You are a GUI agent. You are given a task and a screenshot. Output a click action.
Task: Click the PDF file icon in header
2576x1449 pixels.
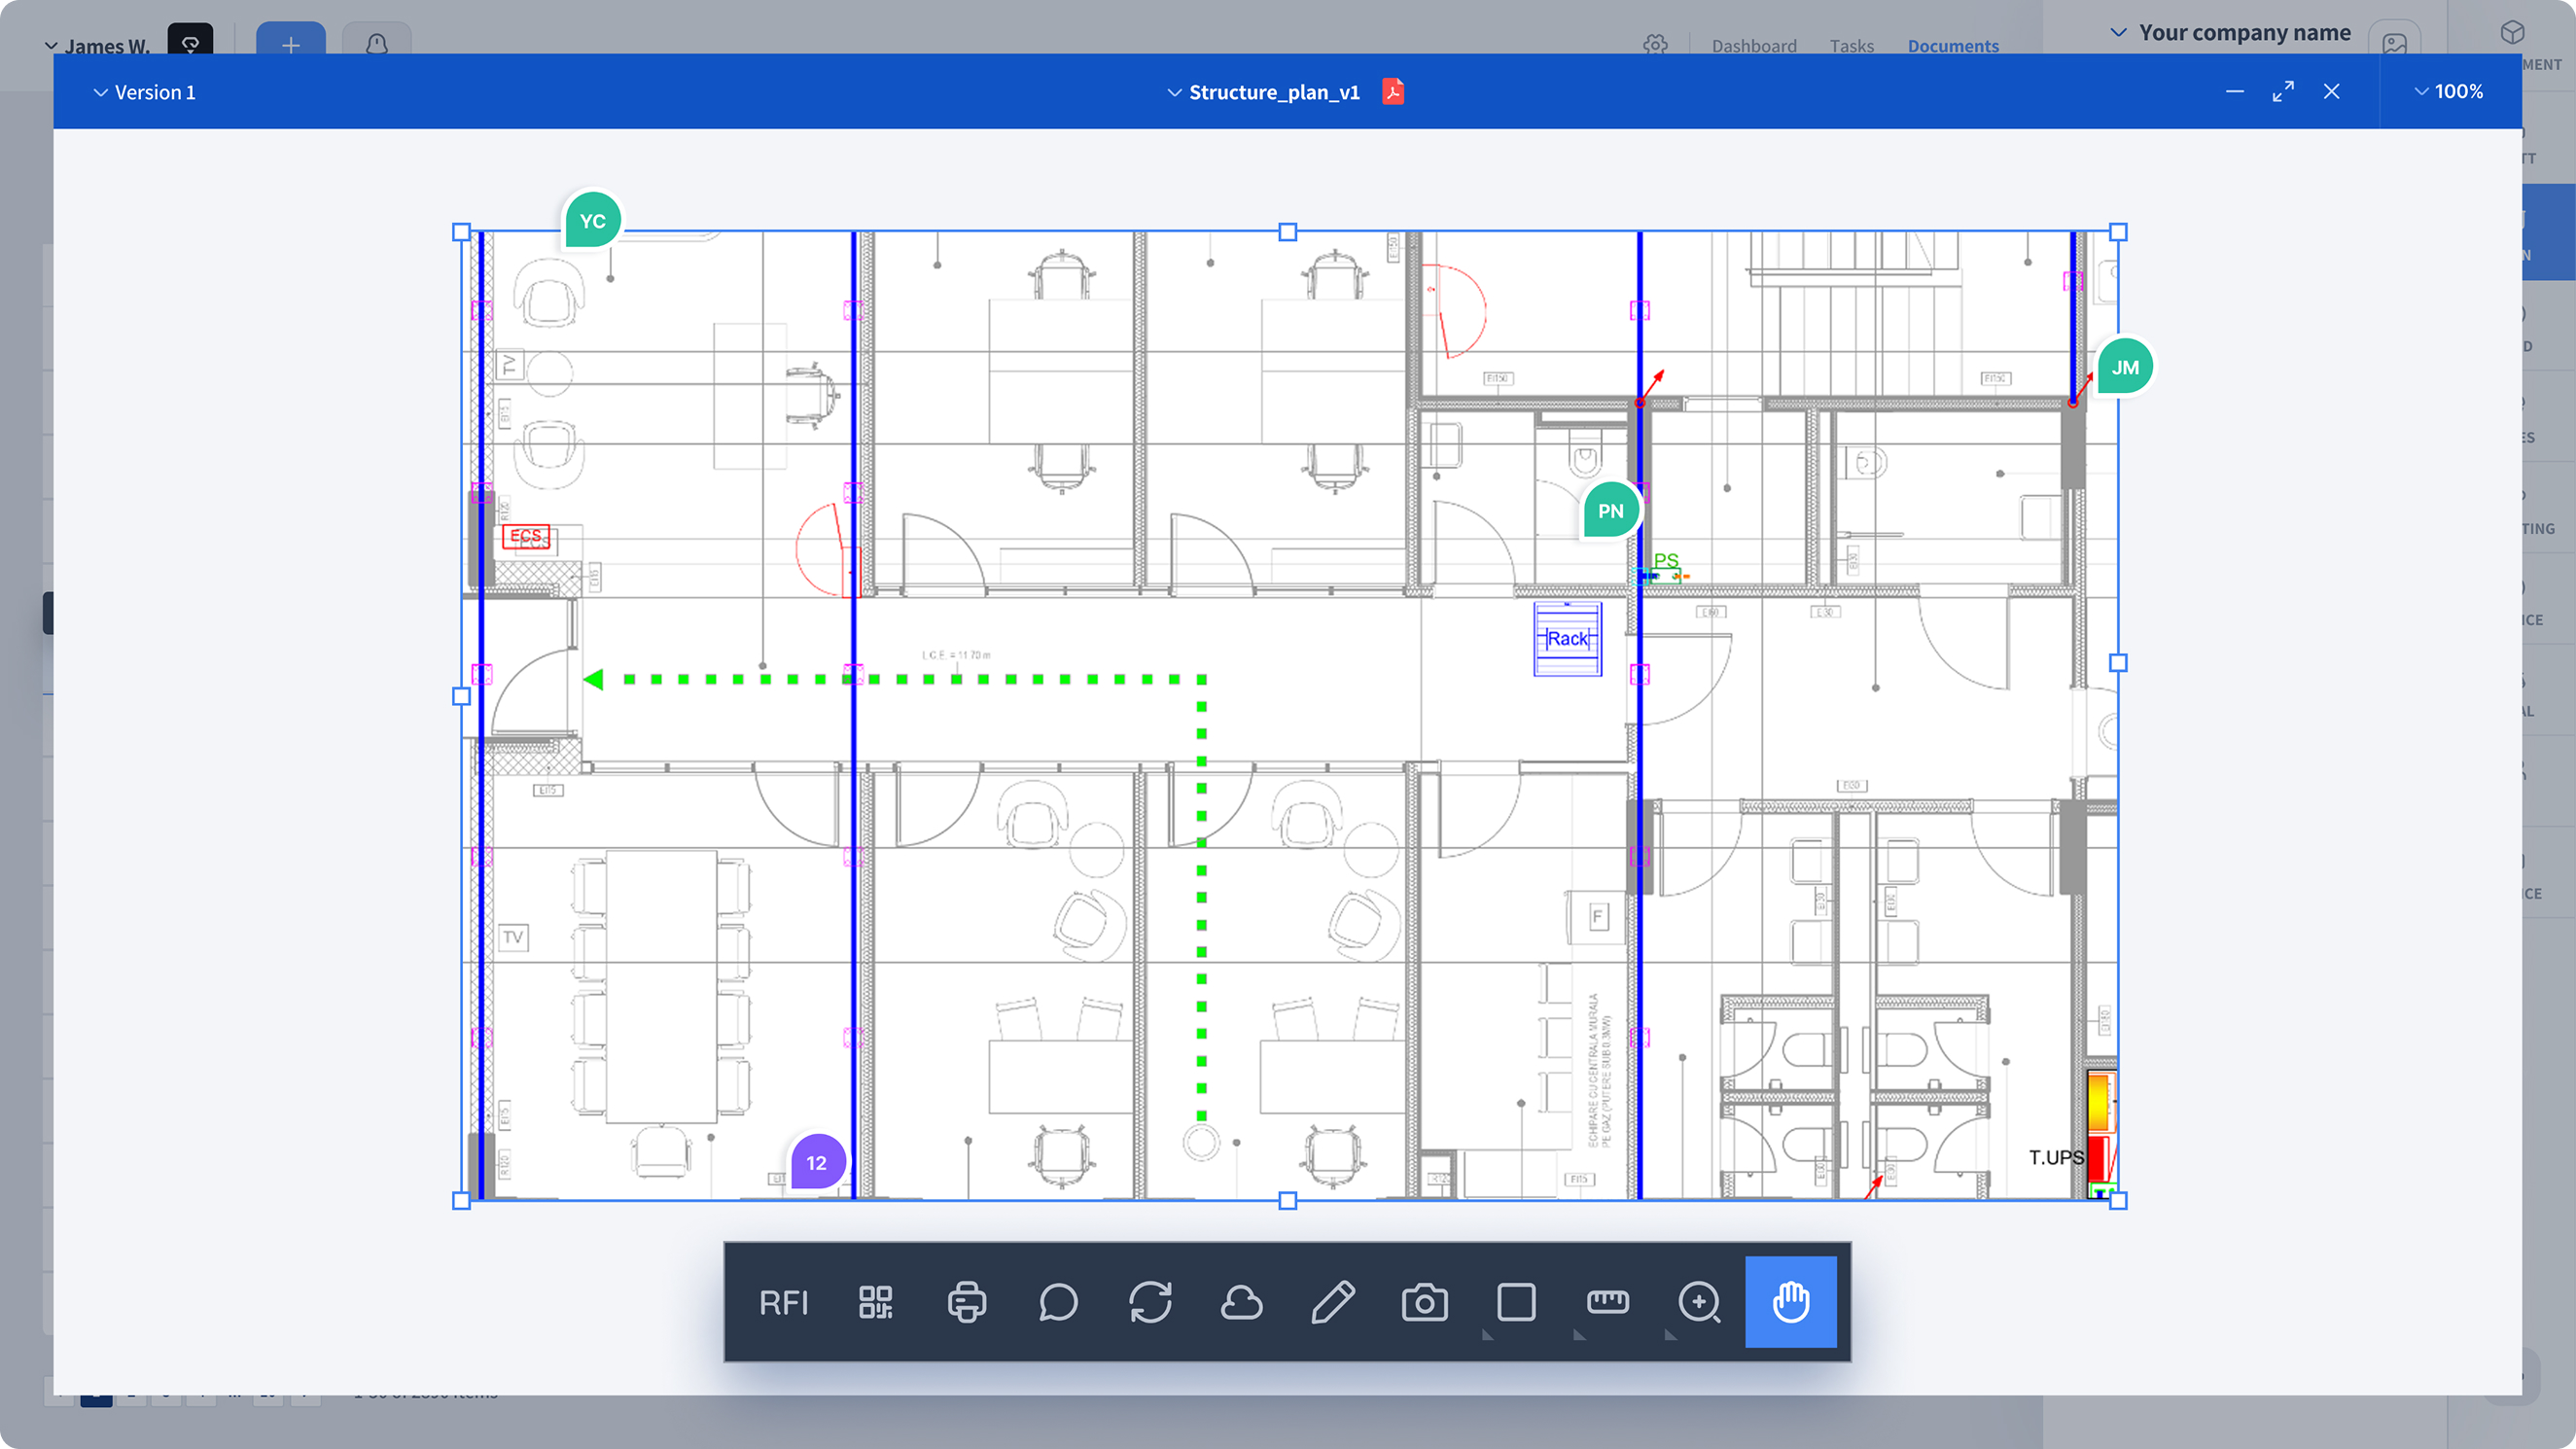pos(1393,92)
